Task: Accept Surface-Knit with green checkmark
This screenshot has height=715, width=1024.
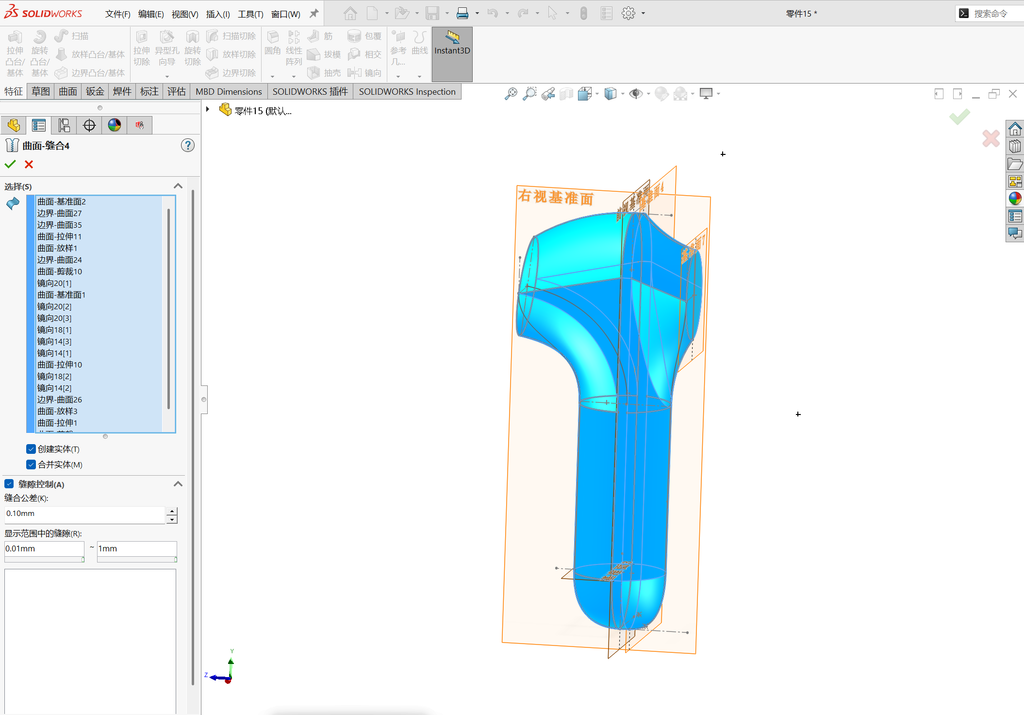Action: coord(10,165)
